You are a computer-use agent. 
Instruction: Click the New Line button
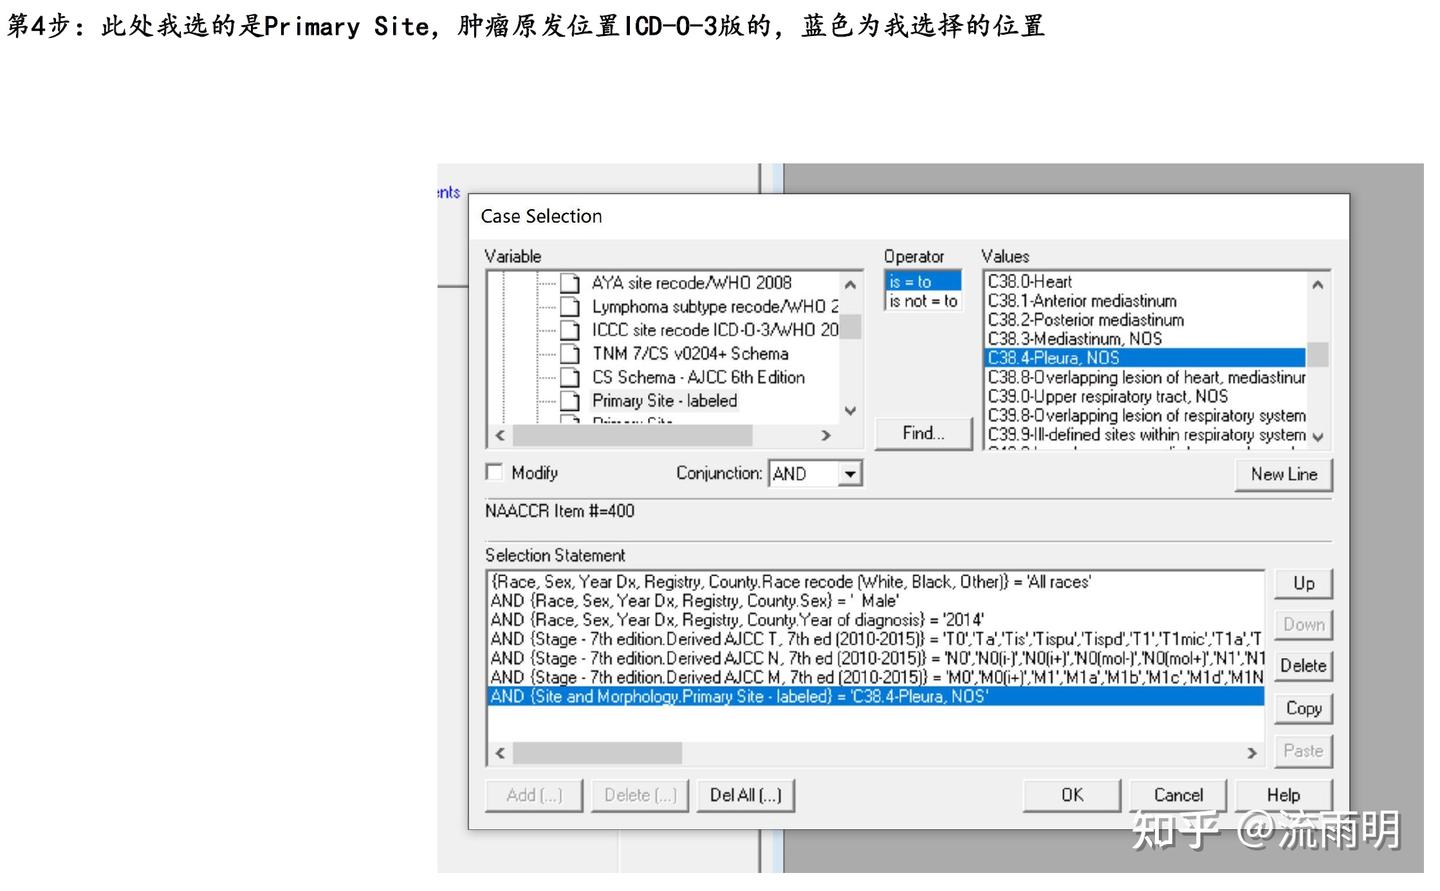tap(1284, 474)
